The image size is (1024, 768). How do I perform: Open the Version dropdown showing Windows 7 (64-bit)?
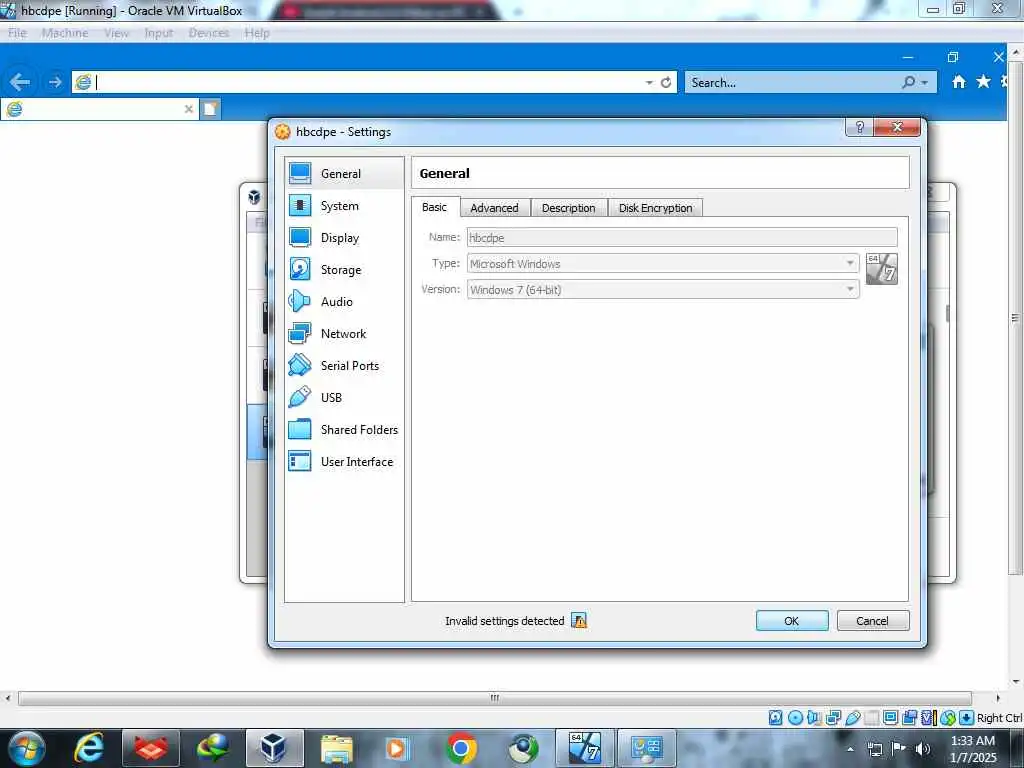(x=663, y=289)
